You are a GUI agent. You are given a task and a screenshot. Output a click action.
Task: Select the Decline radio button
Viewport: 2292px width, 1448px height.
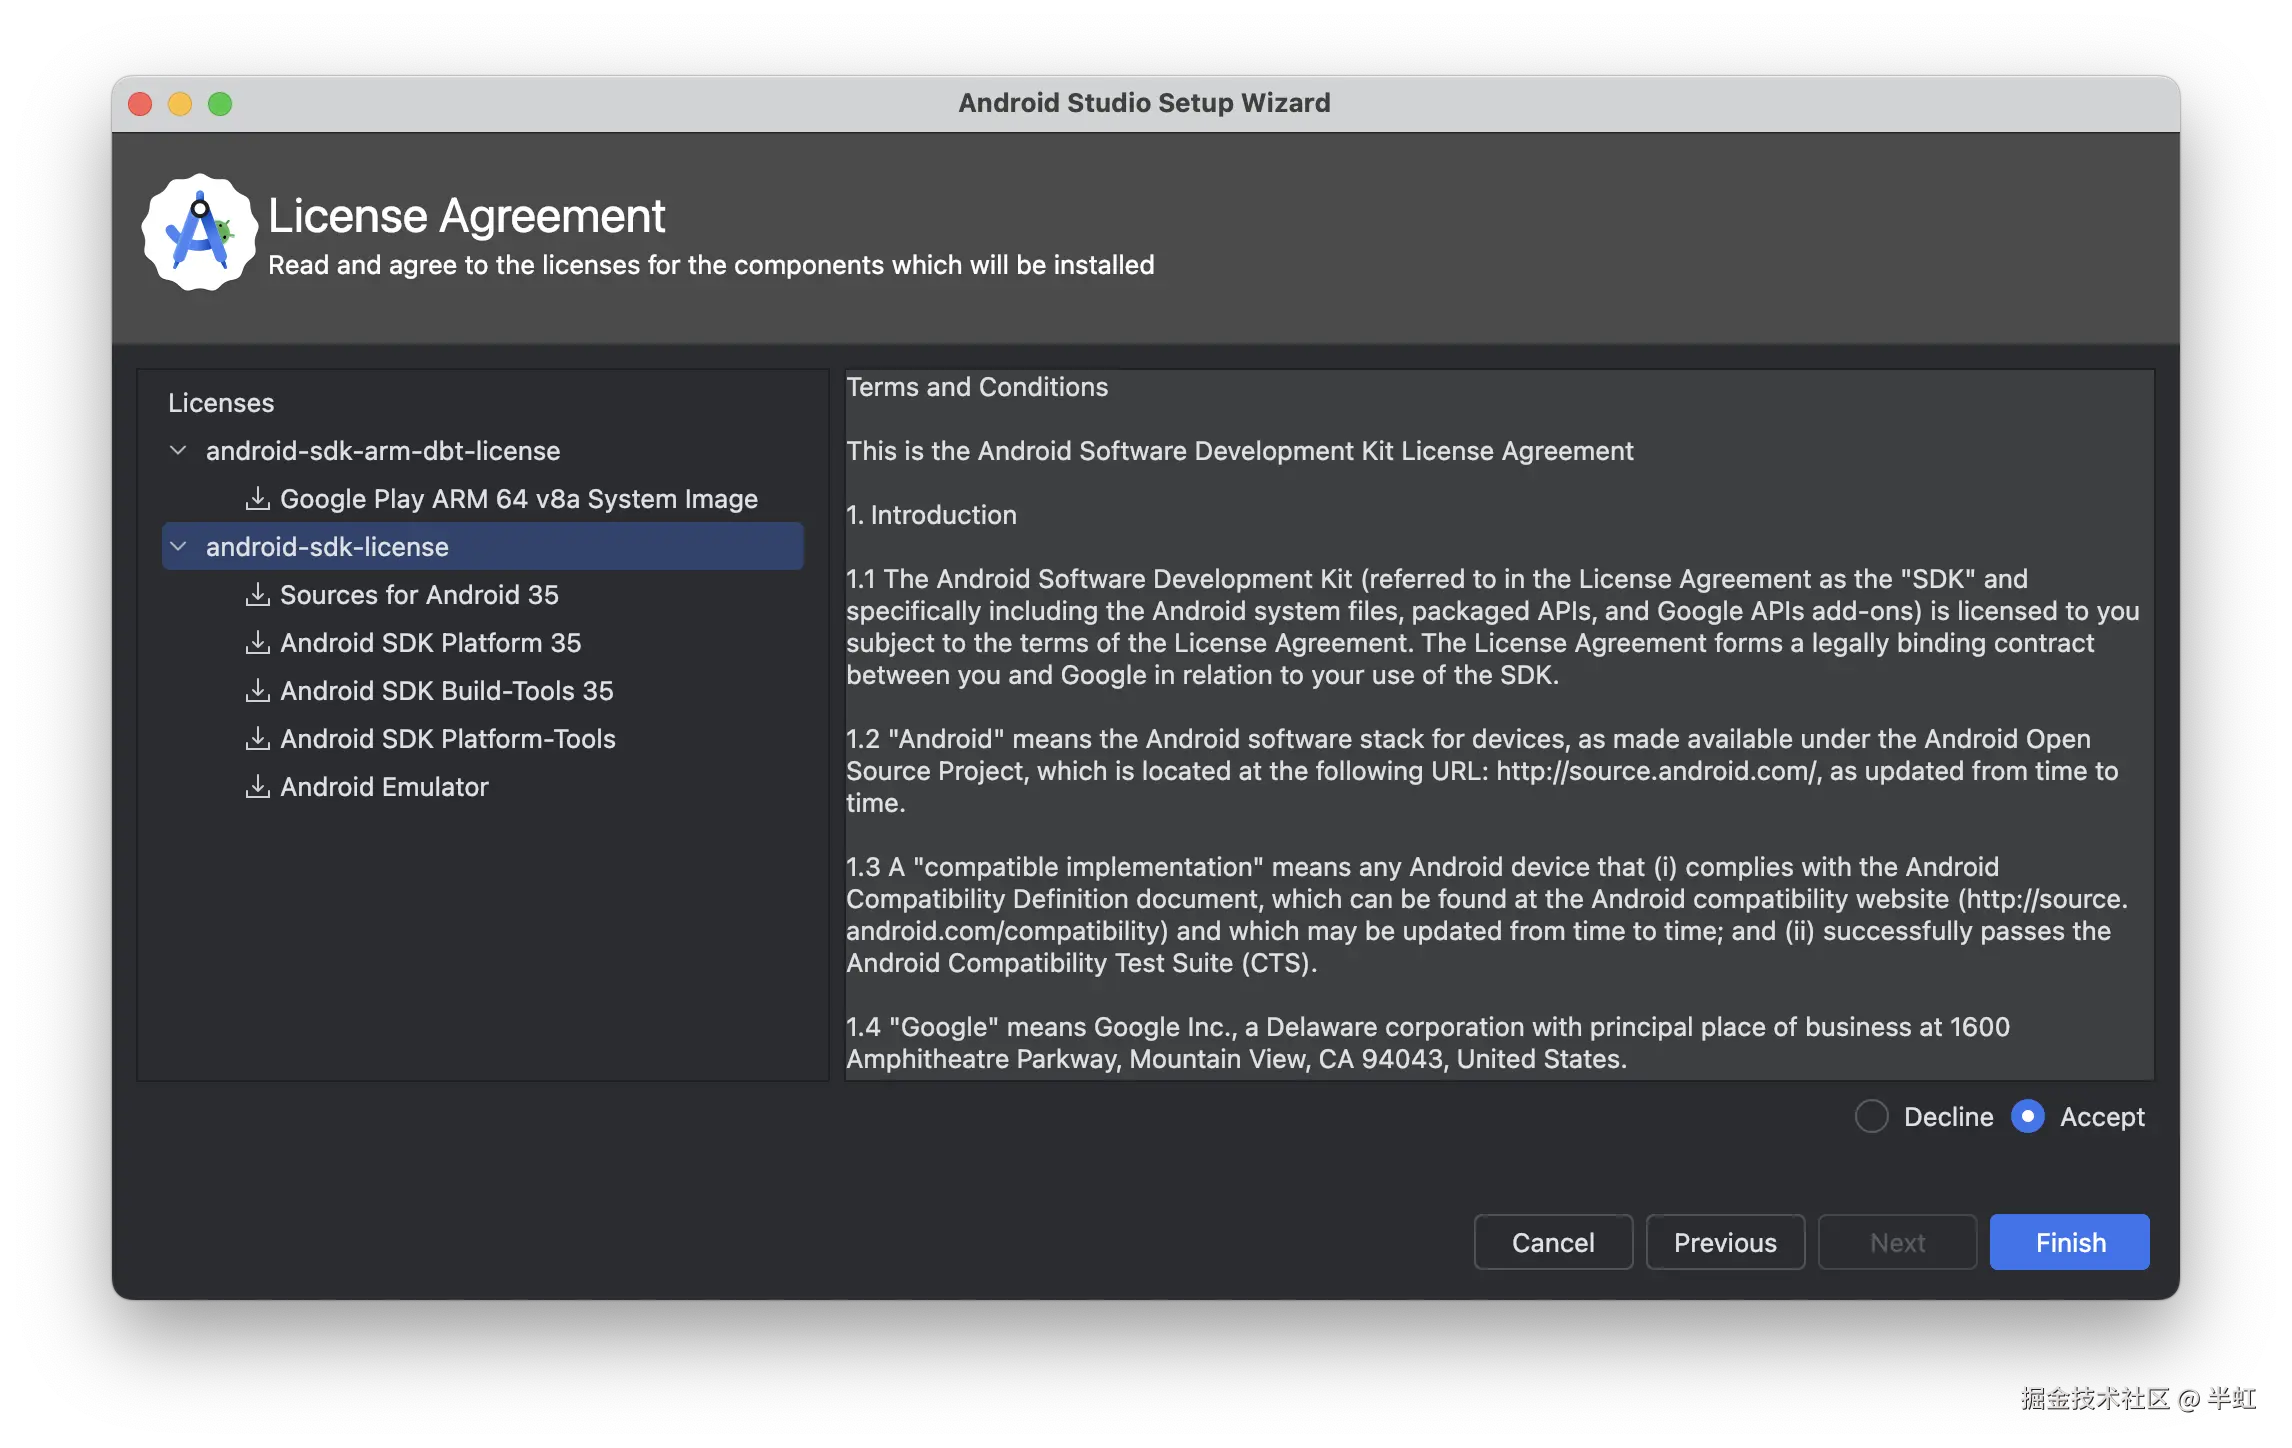point(1871,1116)
